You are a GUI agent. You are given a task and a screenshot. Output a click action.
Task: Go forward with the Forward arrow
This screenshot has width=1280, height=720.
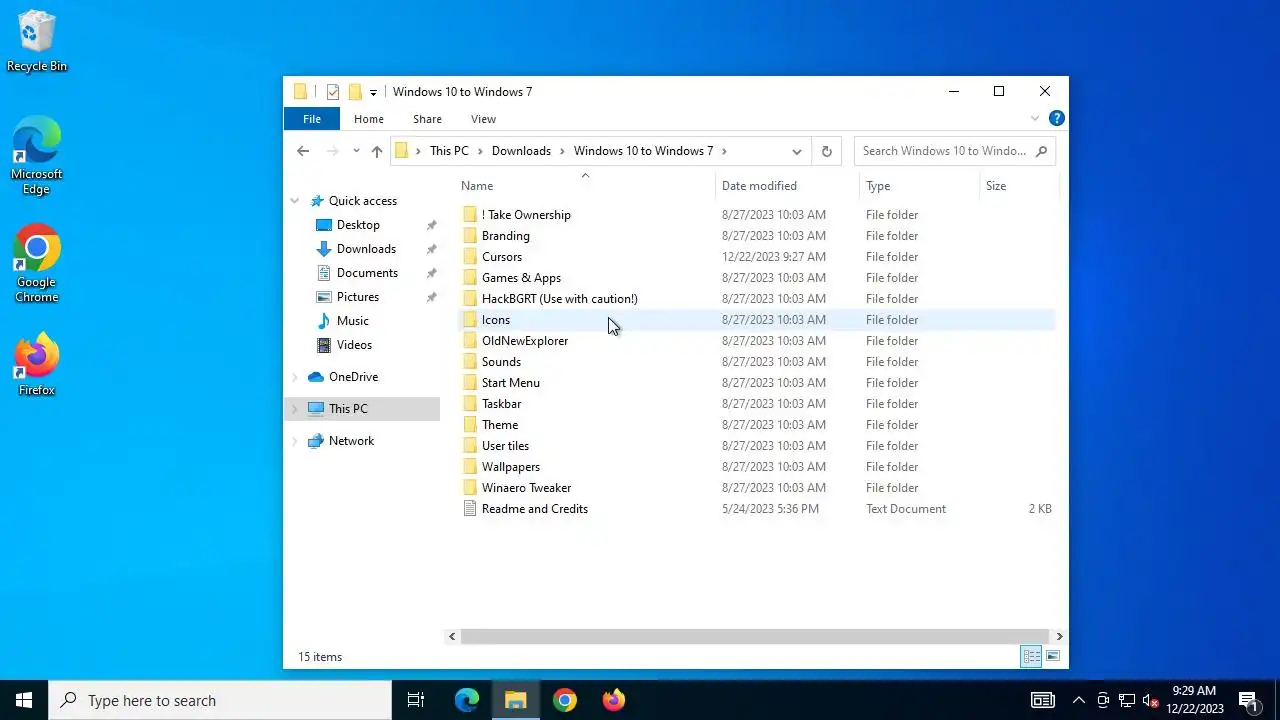point(333,151)
